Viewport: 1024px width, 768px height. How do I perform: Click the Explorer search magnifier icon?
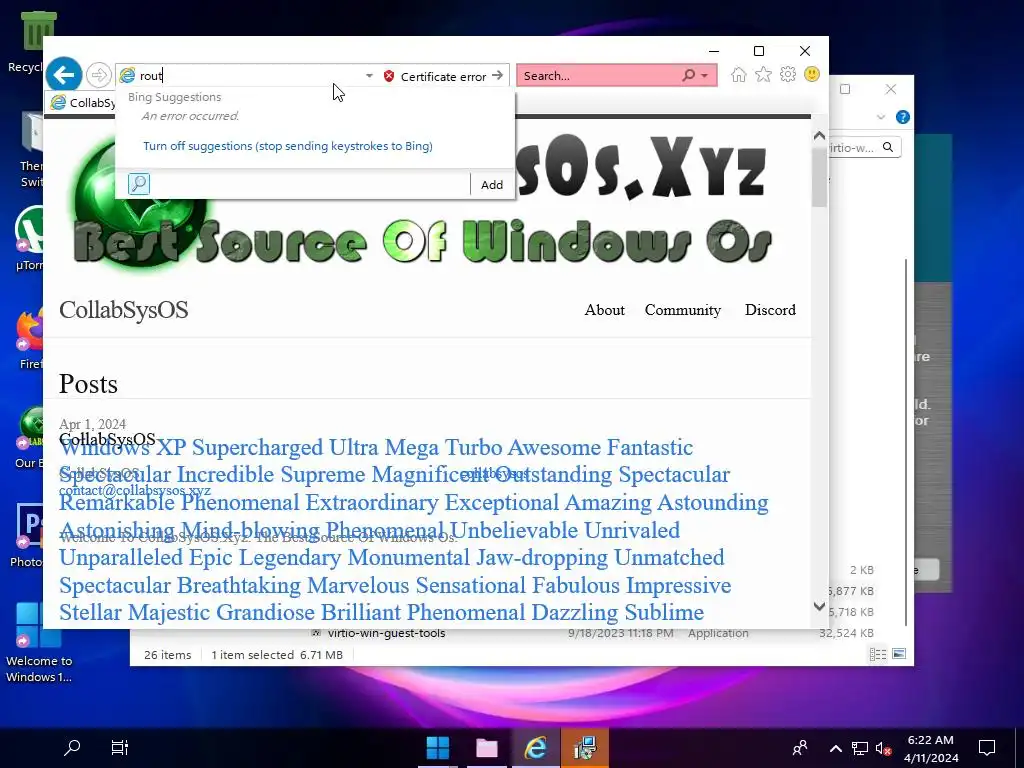coord(888,148)
